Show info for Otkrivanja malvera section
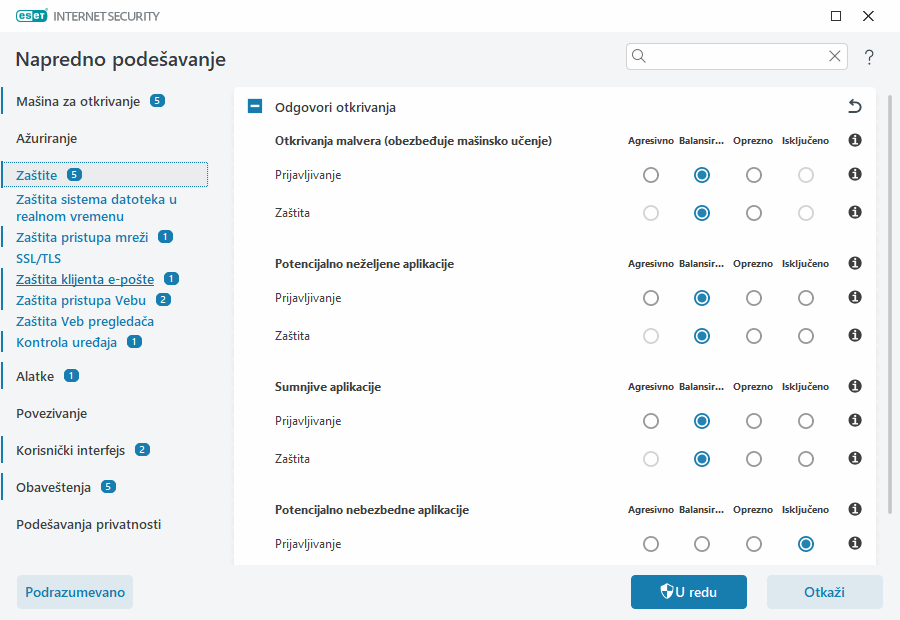The image size is (900, 620). (854, 141)
